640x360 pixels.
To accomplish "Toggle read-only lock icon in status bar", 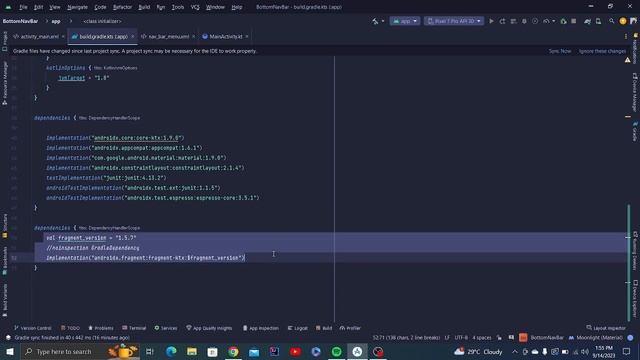I will 499,338.
